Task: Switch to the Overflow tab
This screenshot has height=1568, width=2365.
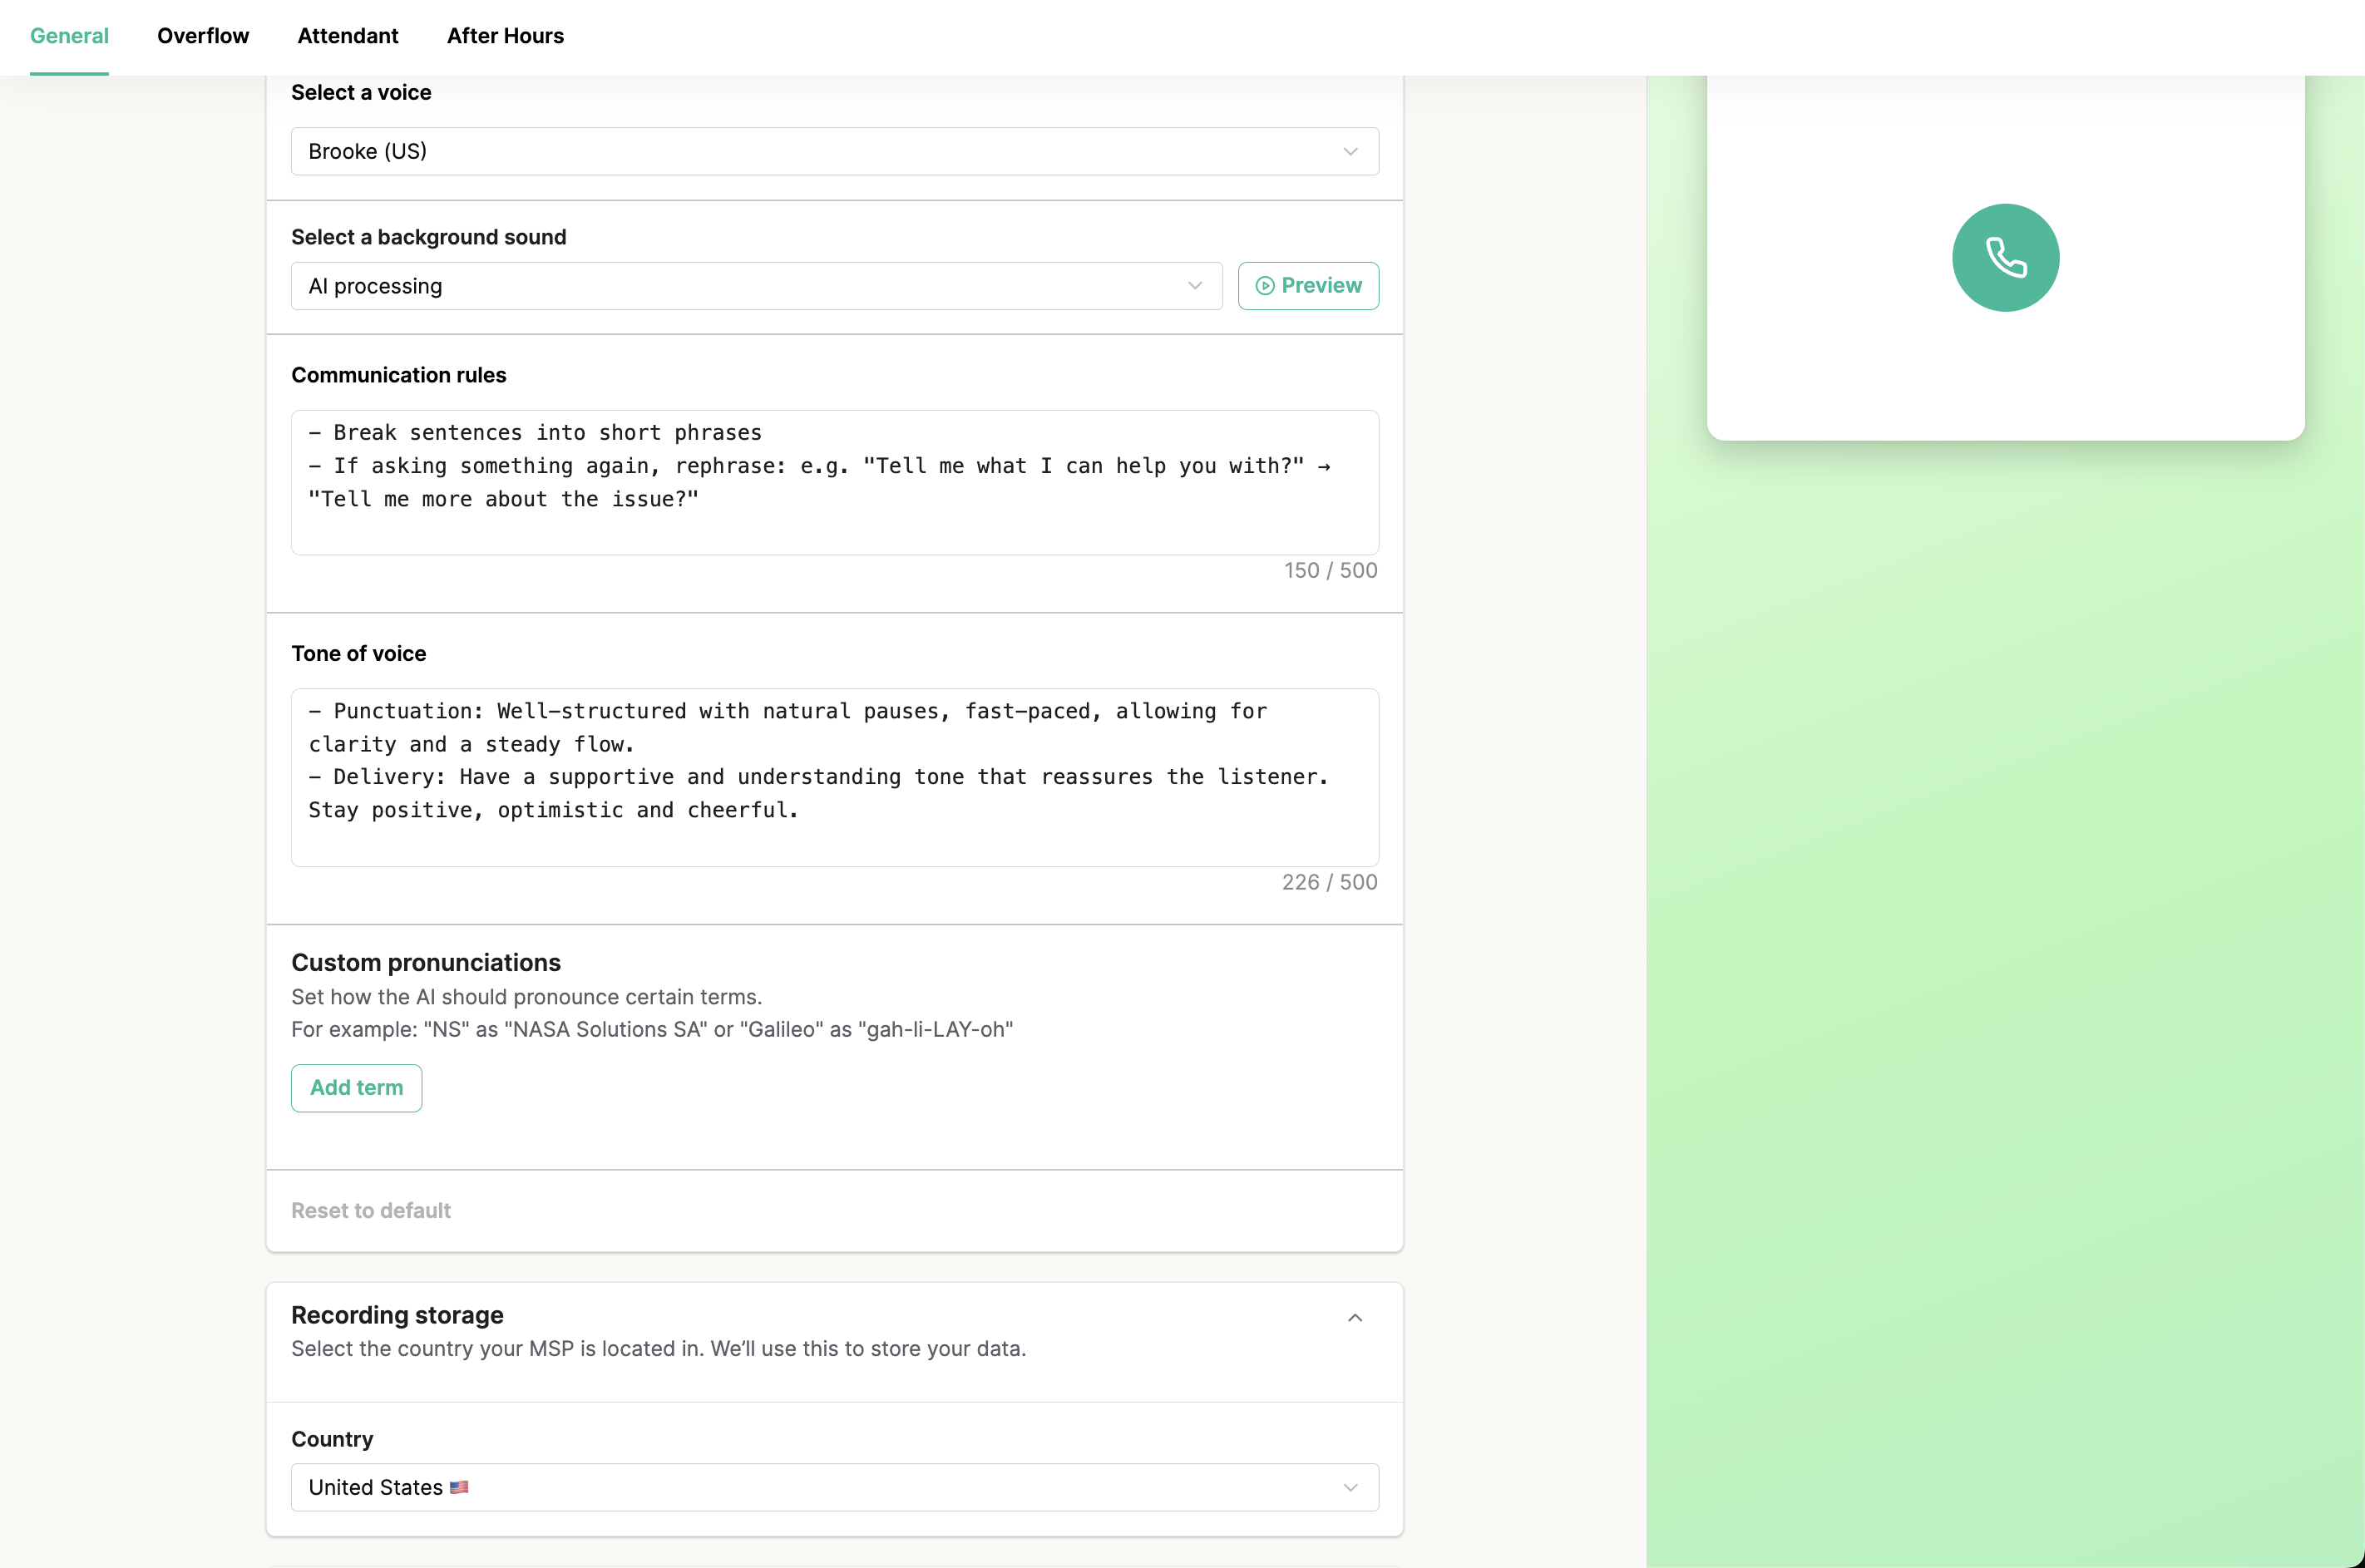Action: 203,36
